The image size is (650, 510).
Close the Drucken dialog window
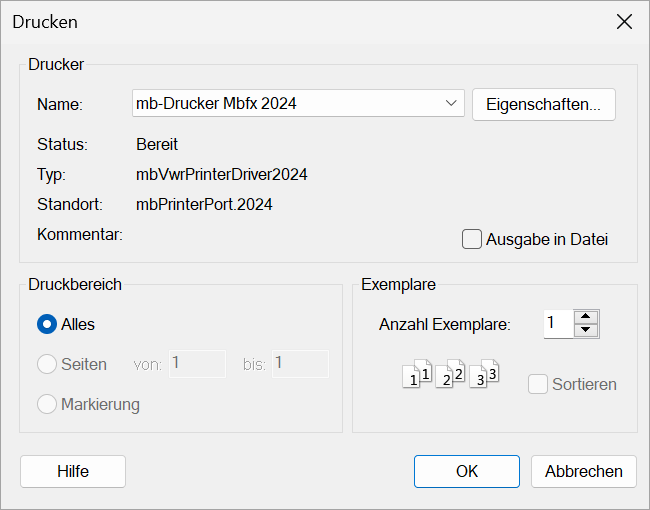pyautogui.click(x=624, y=22)
